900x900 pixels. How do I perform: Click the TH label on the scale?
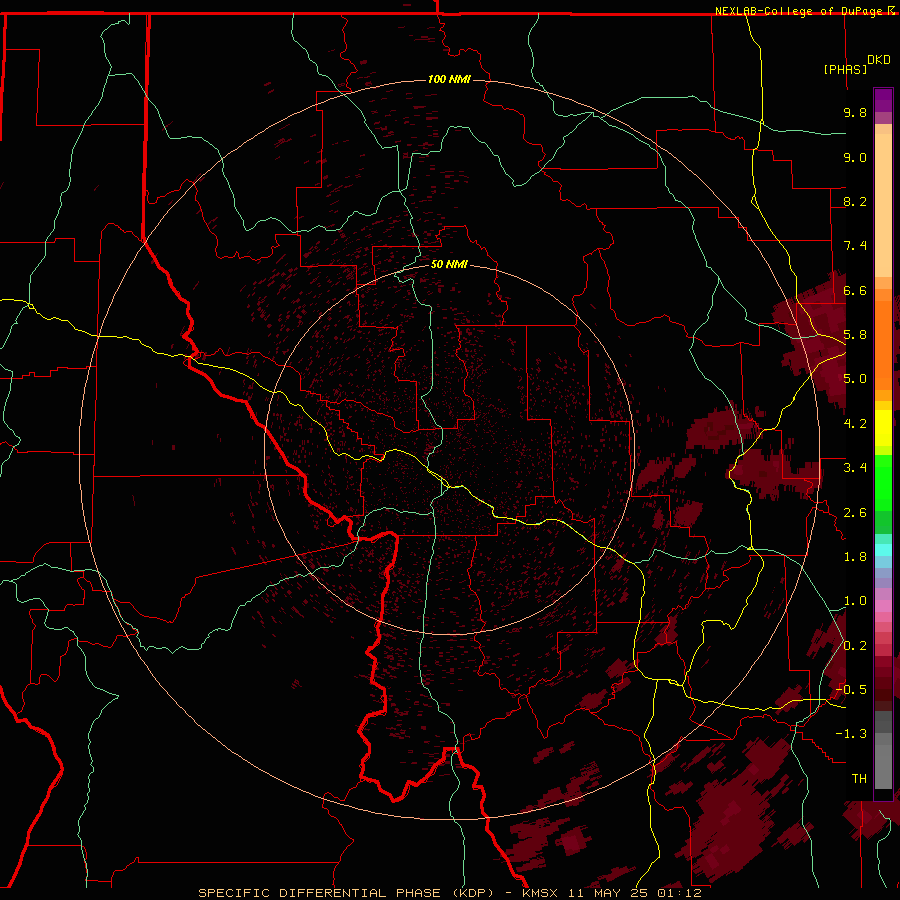coord(859,779)
